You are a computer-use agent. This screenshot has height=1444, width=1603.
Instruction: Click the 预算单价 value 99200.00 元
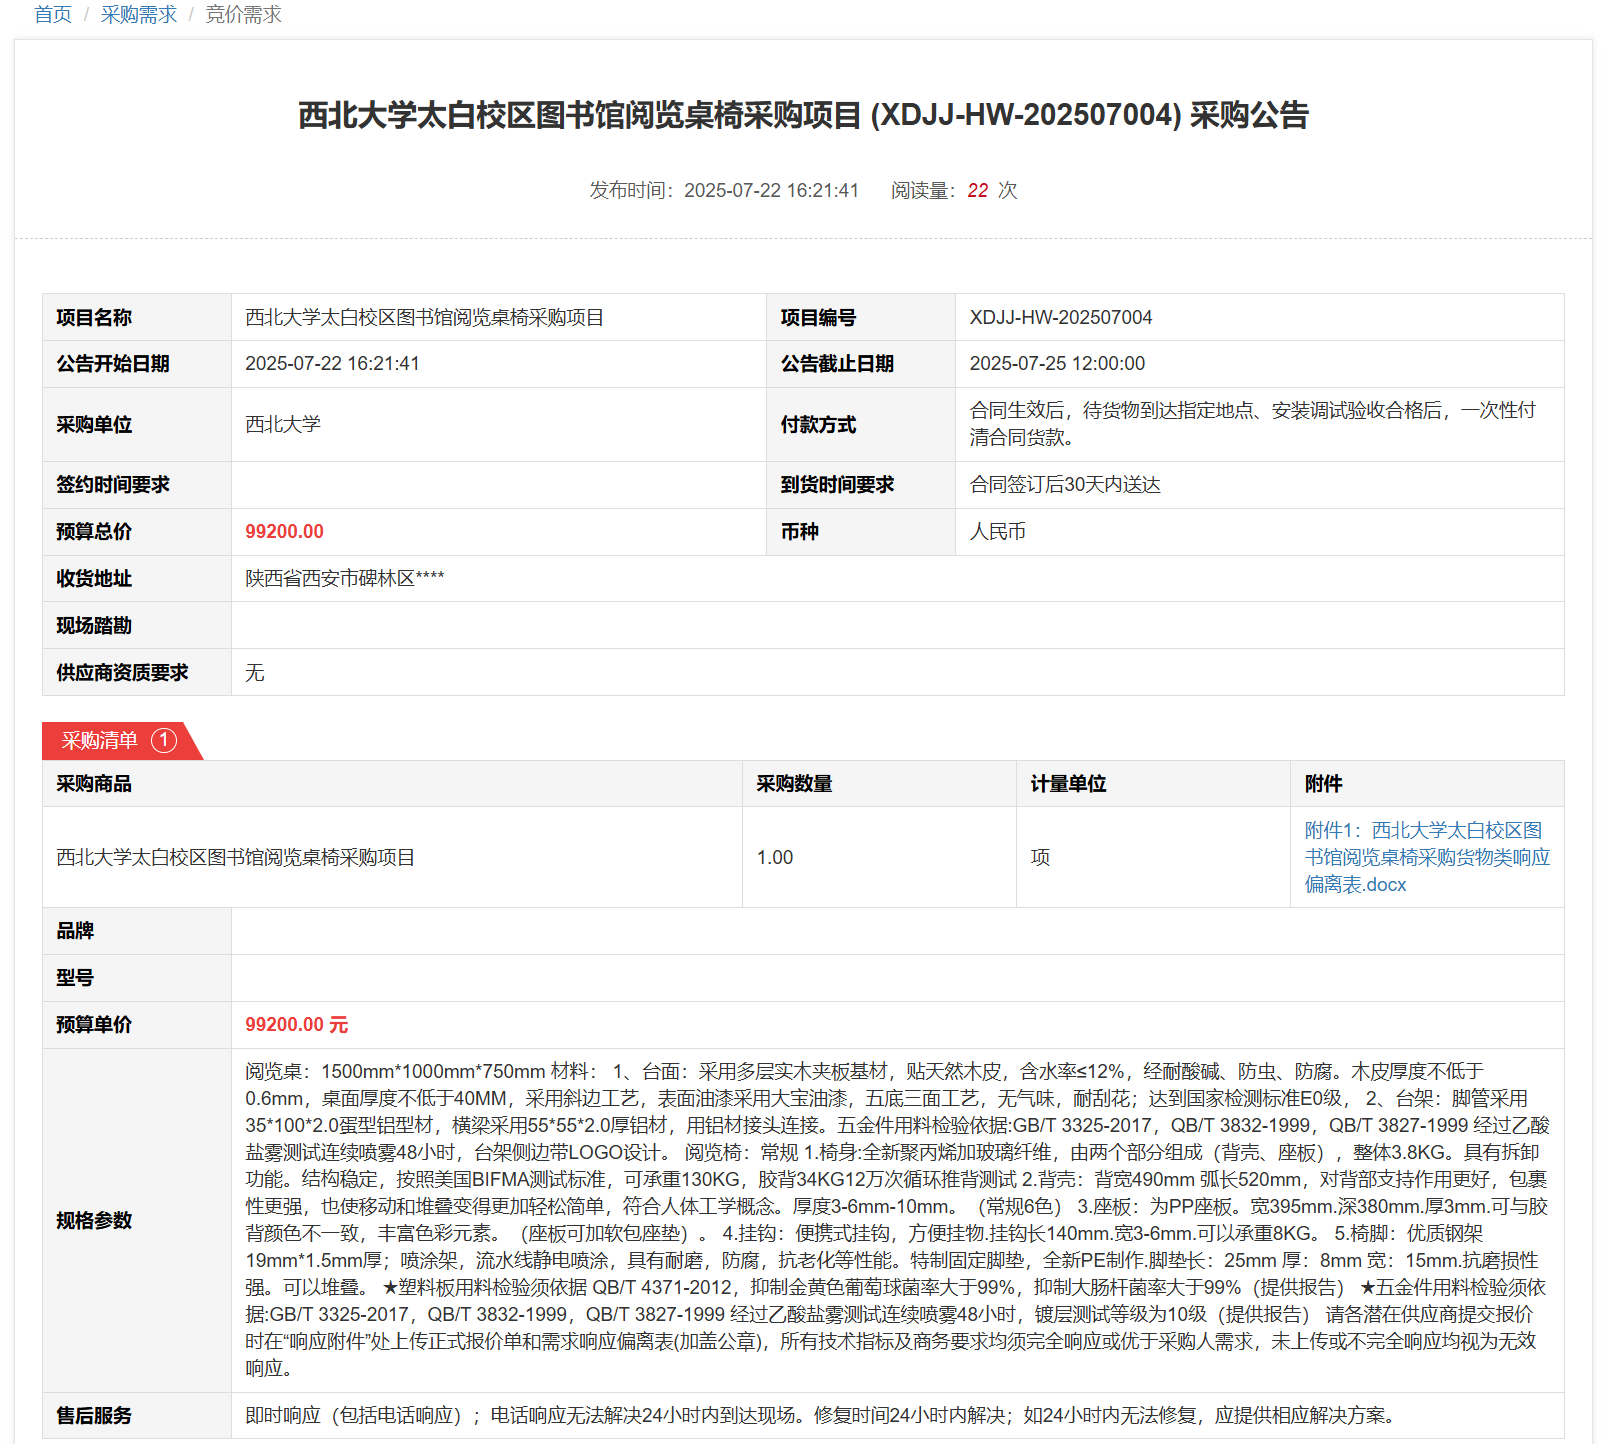(x=297, y=1025)
